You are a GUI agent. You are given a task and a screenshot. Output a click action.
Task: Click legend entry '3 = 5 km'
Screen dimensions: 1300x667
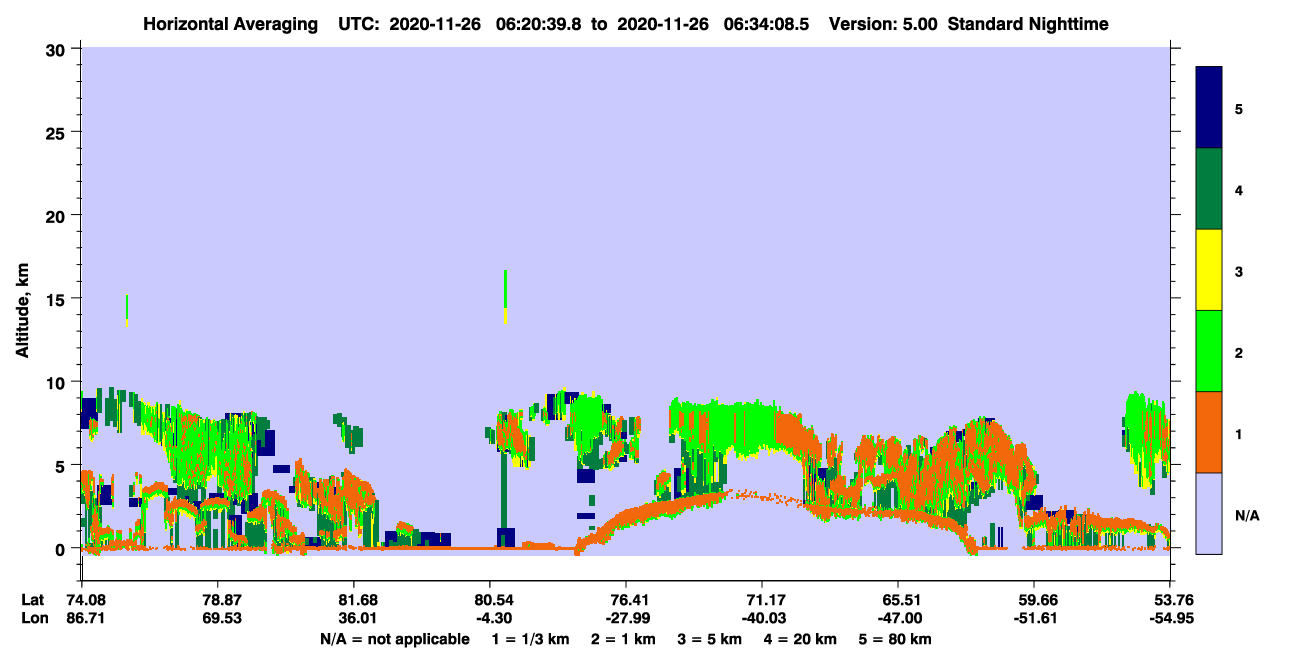click(710, 639)
